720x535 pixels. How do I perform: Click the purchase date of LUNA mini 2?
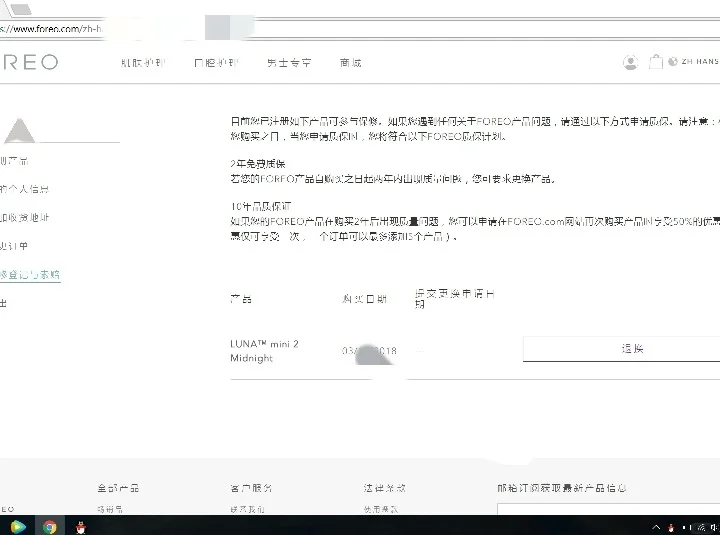pyautogui.click(x=369, y=351)
